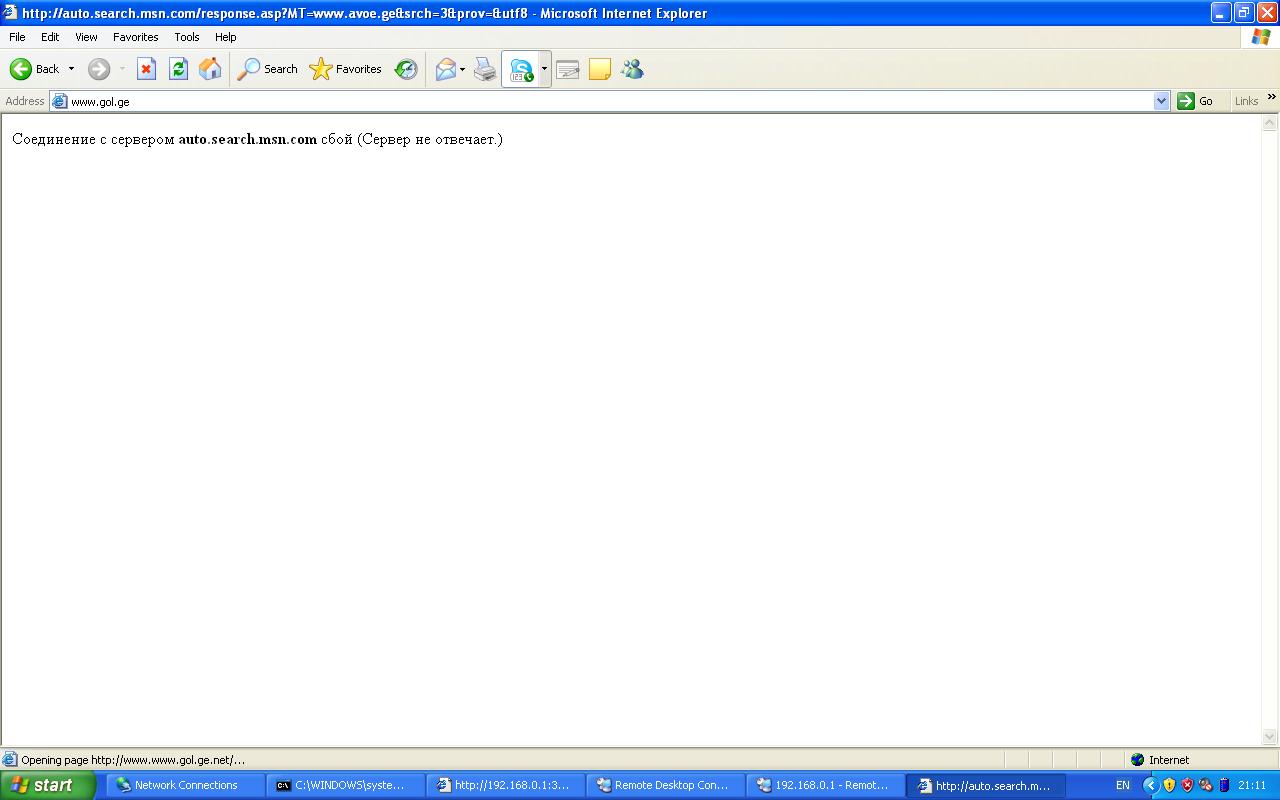
Task: Expand the address bar dropdown list
Action: 1161,101
